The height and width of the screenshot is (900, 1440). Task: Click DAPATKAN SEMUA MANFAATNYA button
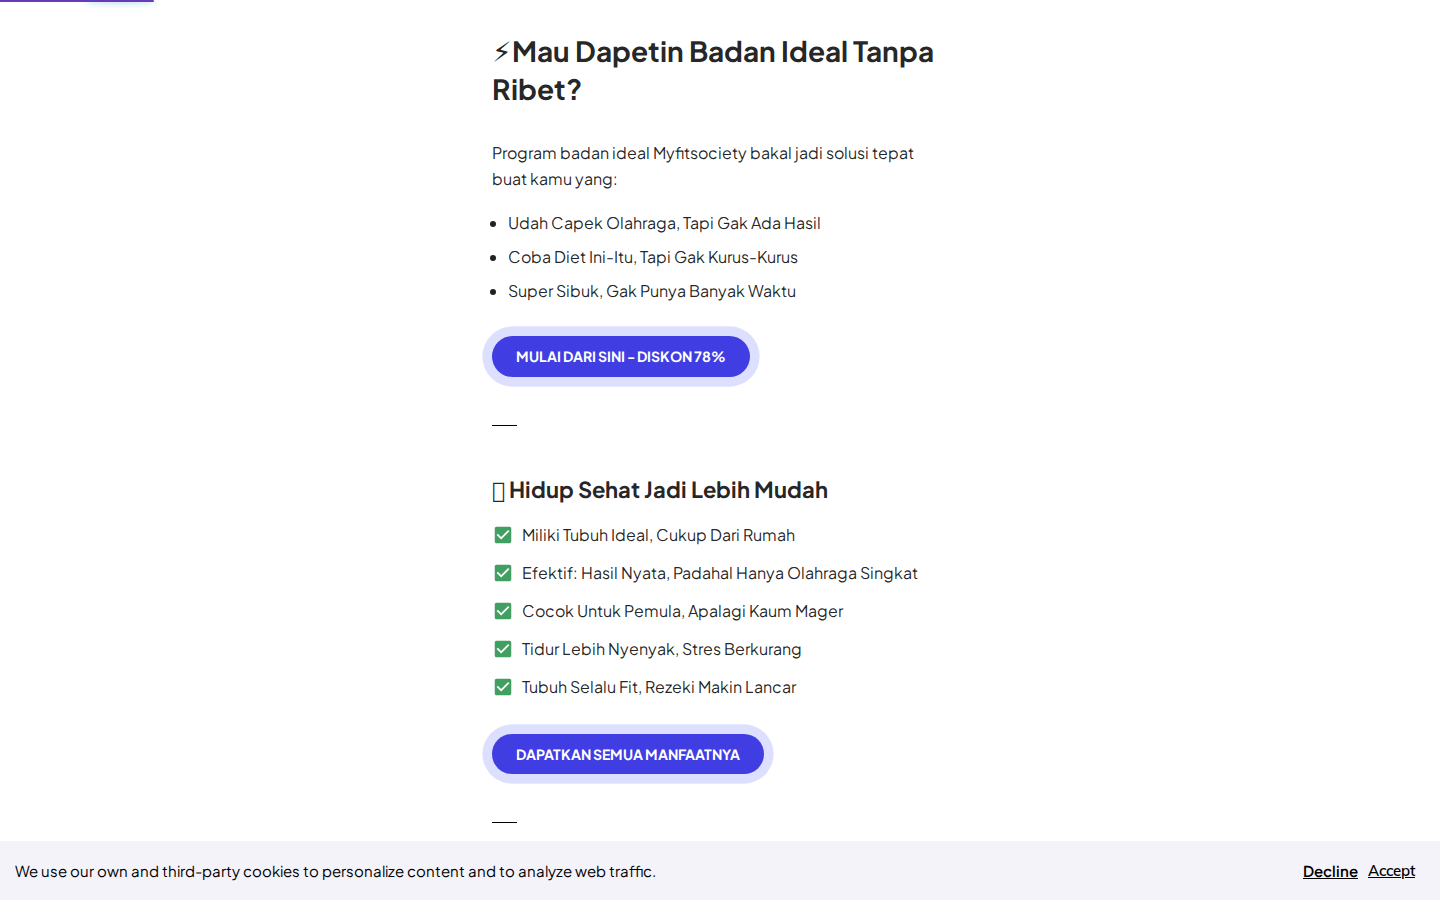[x=628, y=754]
